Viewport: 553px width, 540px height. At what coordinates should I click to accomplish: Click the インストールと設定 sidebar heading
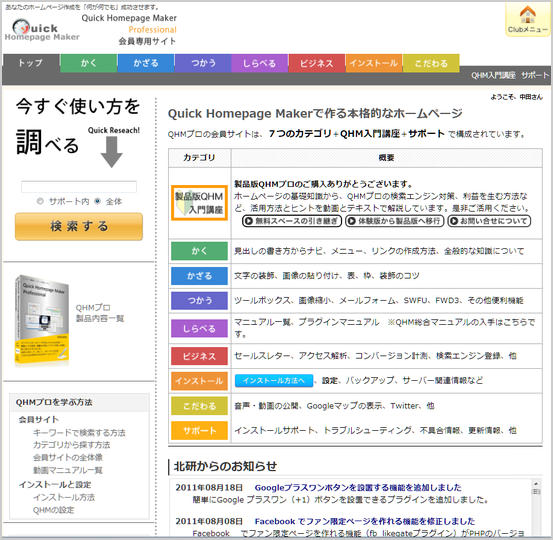pyautogui.click(x=55, y=485)
